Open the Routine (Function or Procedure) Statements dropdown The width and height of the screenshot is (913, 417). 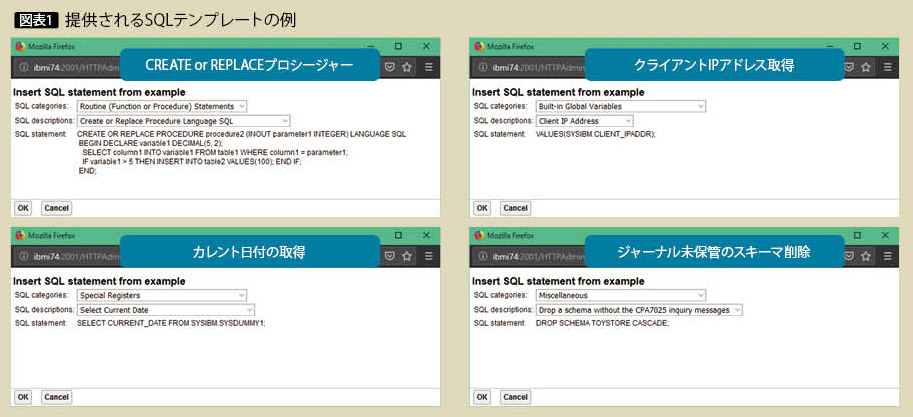pos(162,106)
